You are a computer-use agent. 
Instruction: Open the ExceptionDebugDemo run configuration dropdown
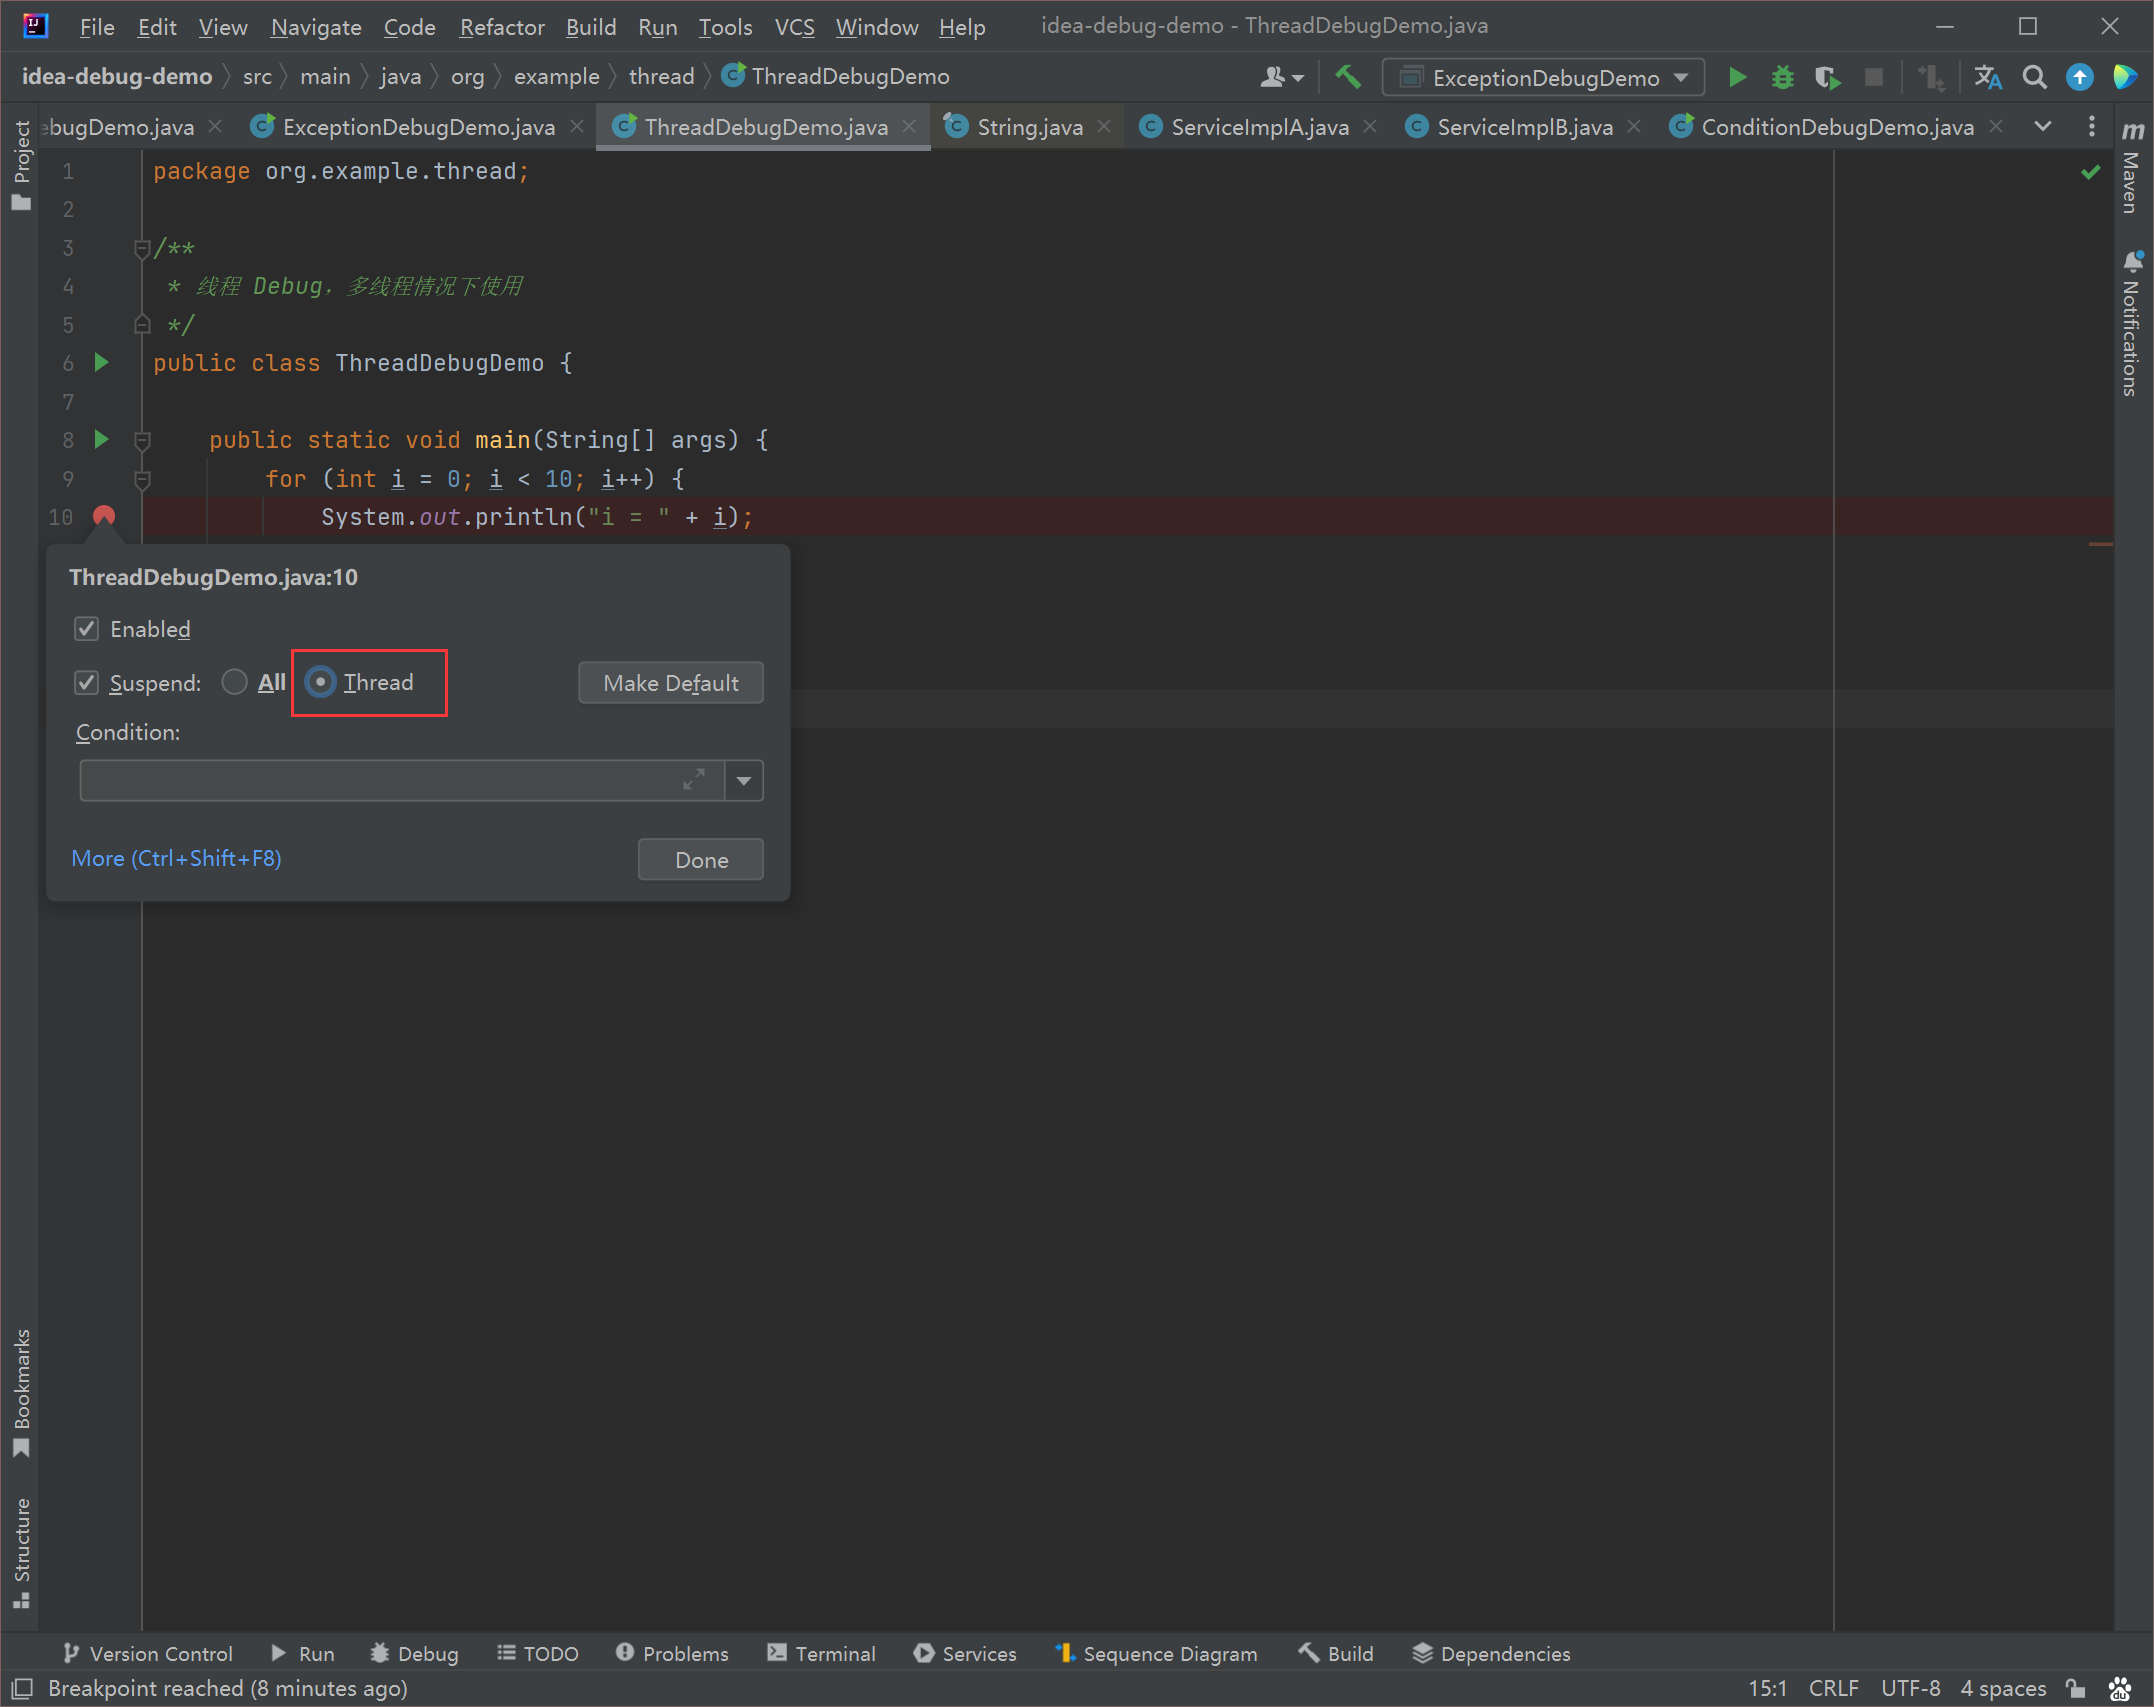[1543, 77]
